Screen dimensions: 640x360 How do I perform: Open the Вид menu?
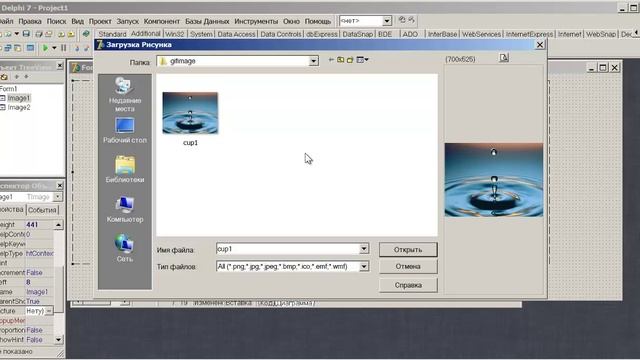78,21
